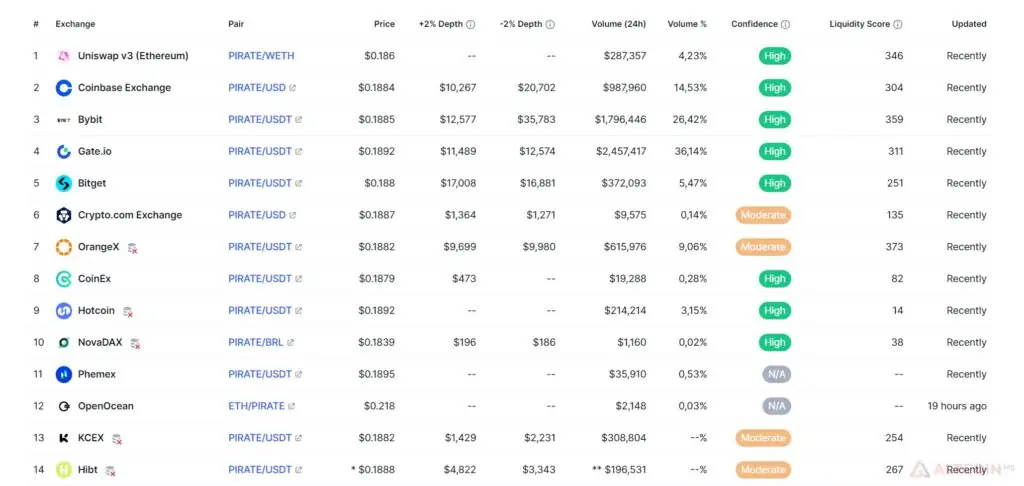Image resolution: width=1024 pixels, height=486 pixels.
Task: Open the ETH/PIRATE pair link
Action: pyautogui.click(x=257, y=406)
